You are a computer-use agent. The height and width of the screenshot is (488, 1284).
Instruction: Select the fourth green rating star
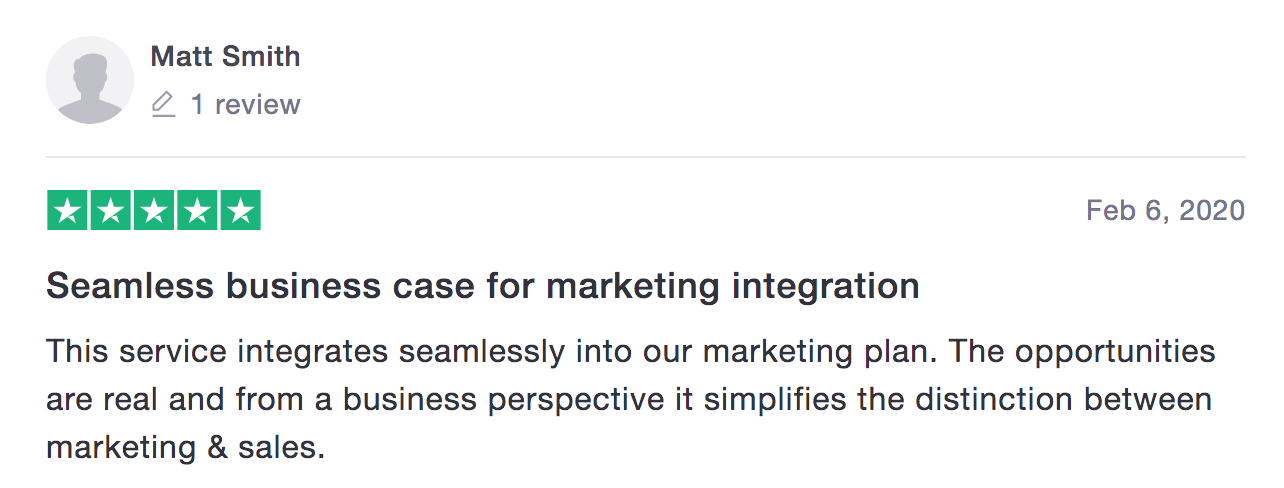(197, 210)
